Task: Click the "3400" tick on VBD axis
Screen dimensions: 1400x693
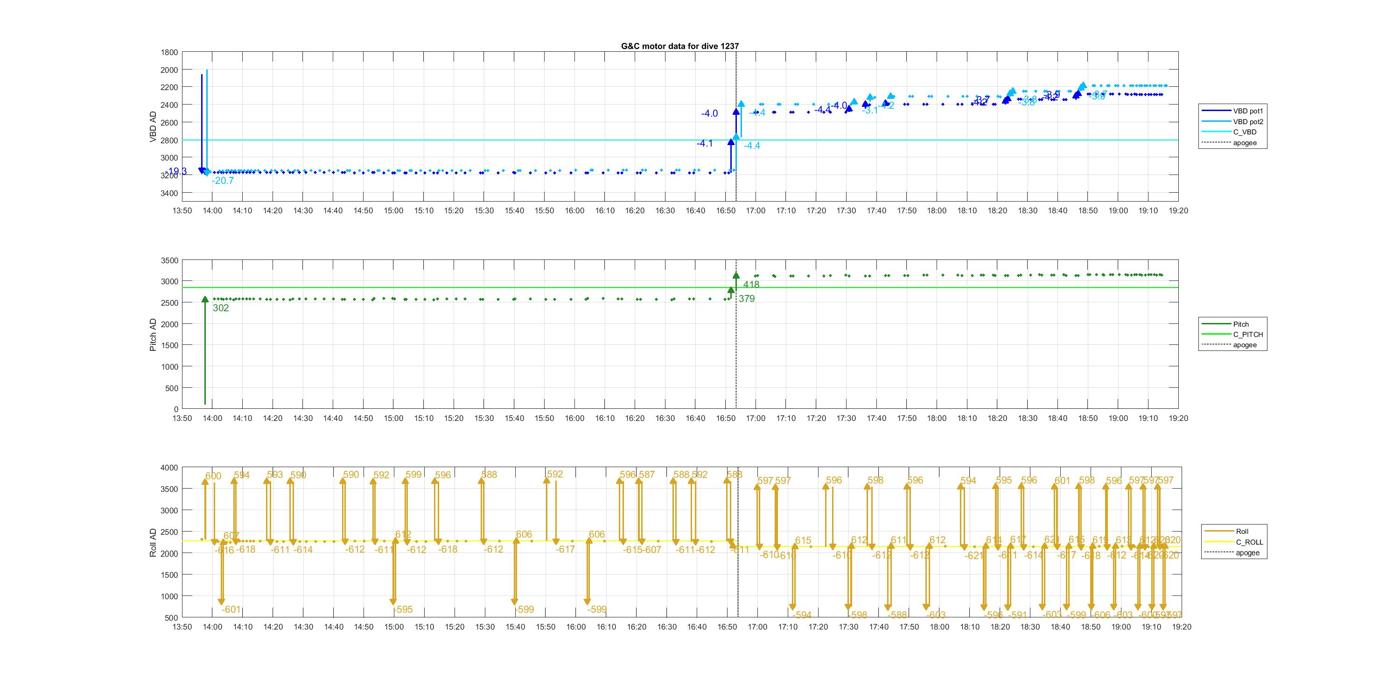Action: coord(169,192)
